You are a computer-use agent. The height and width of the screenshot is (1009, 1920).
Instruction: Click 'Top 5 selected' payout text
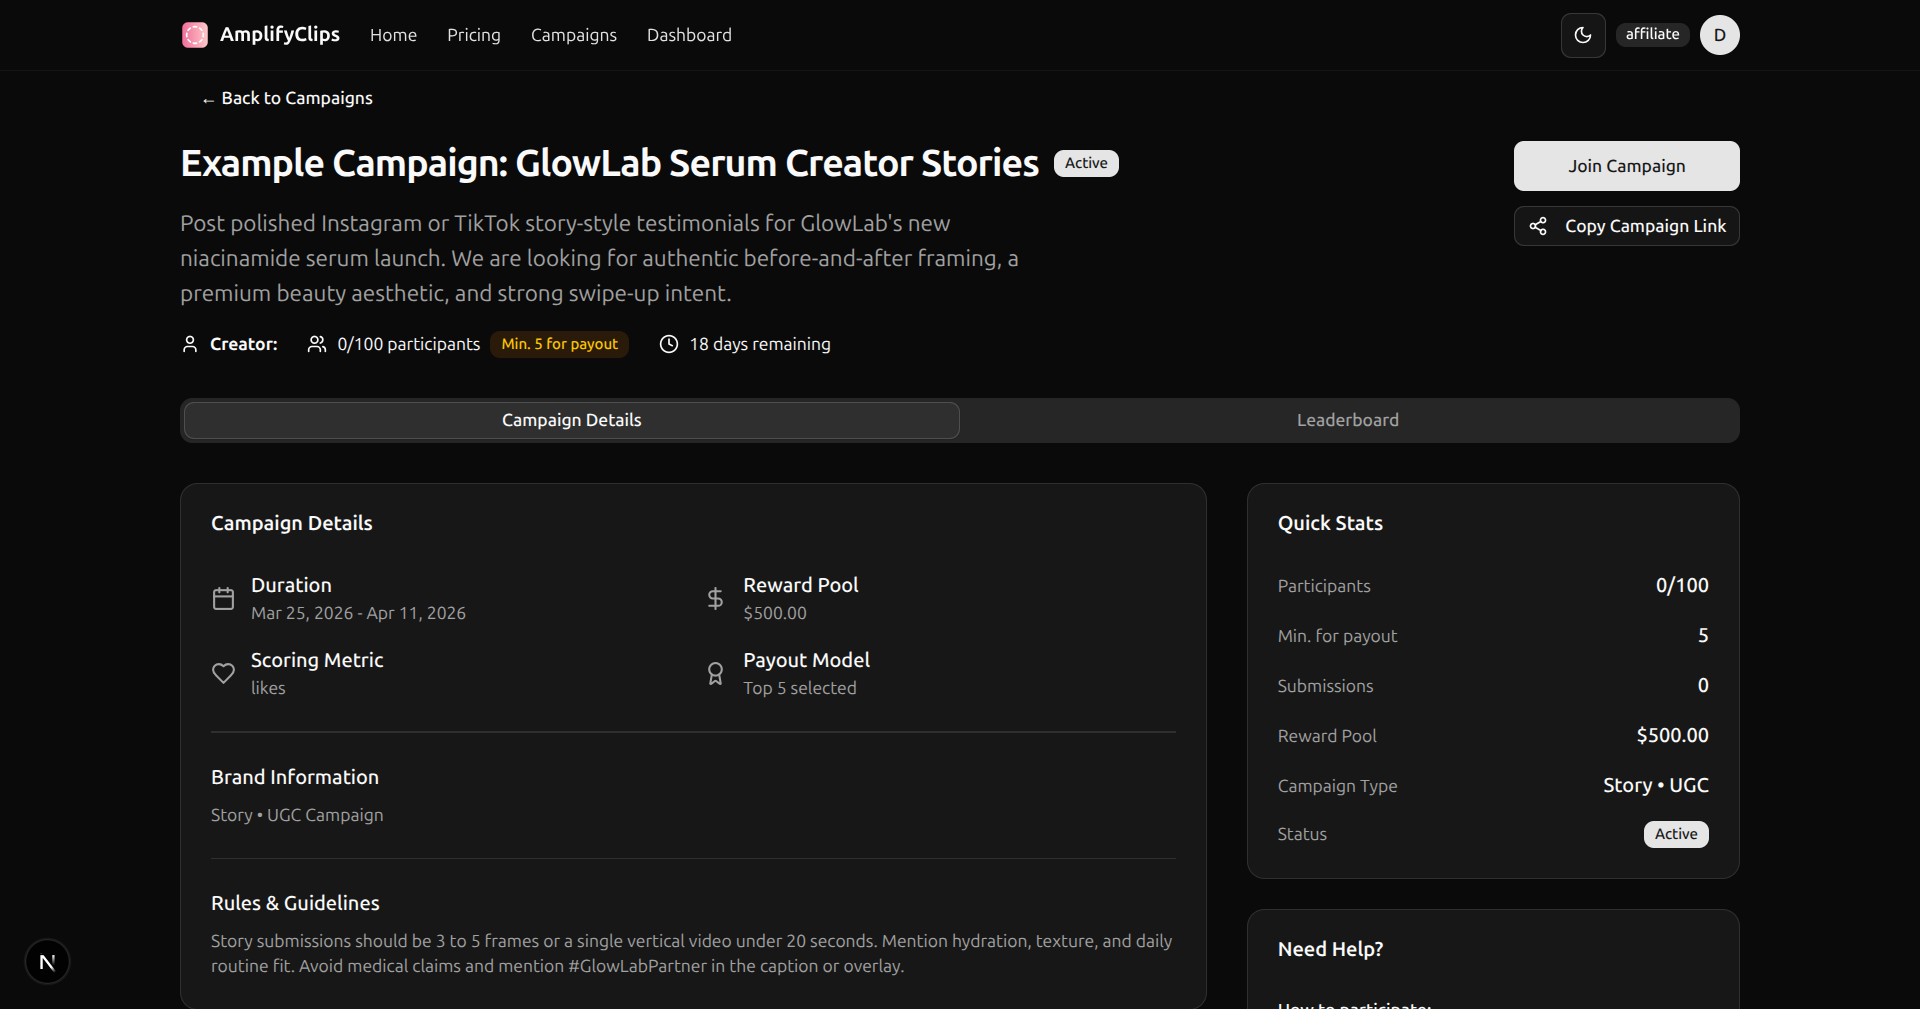click(x=800, y=688)
